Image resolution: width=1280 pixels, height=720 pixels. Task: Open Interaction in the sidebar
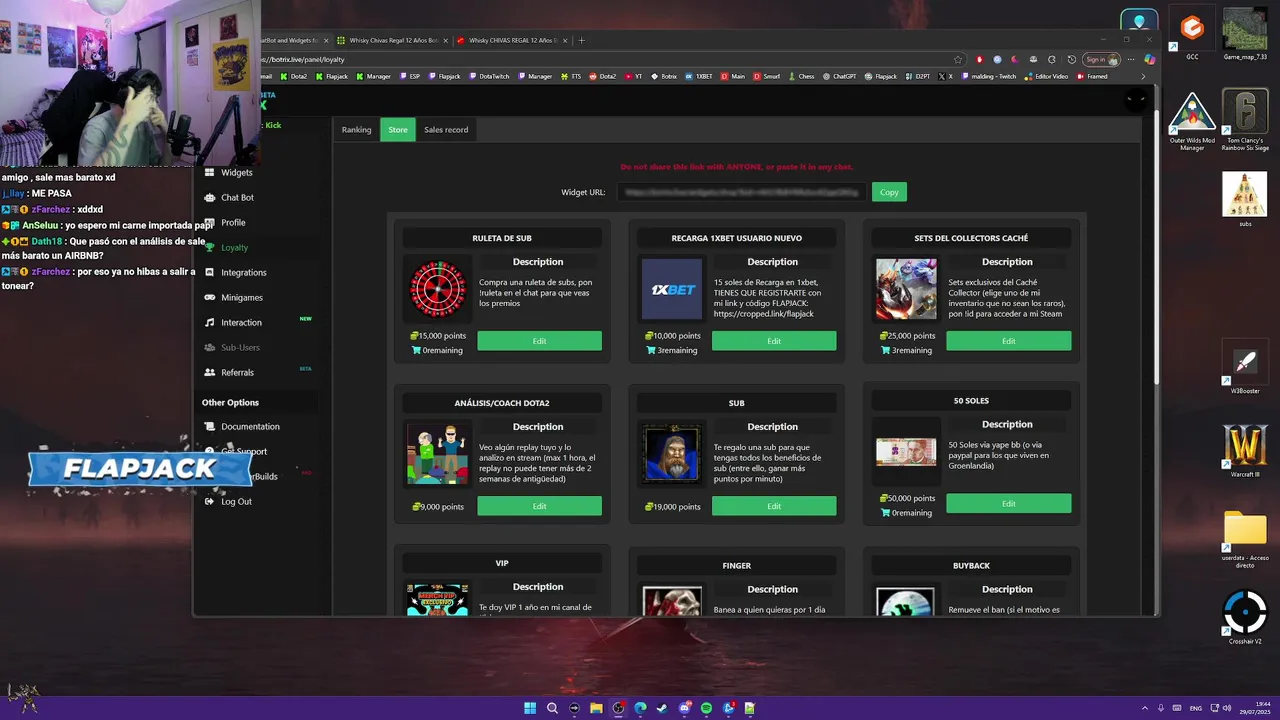pos(241,323)
